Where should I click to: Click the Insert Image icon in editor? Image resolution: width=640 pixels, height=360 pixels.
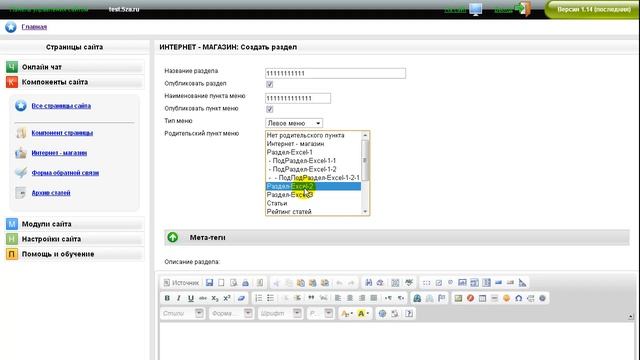(x=458, y=298)
